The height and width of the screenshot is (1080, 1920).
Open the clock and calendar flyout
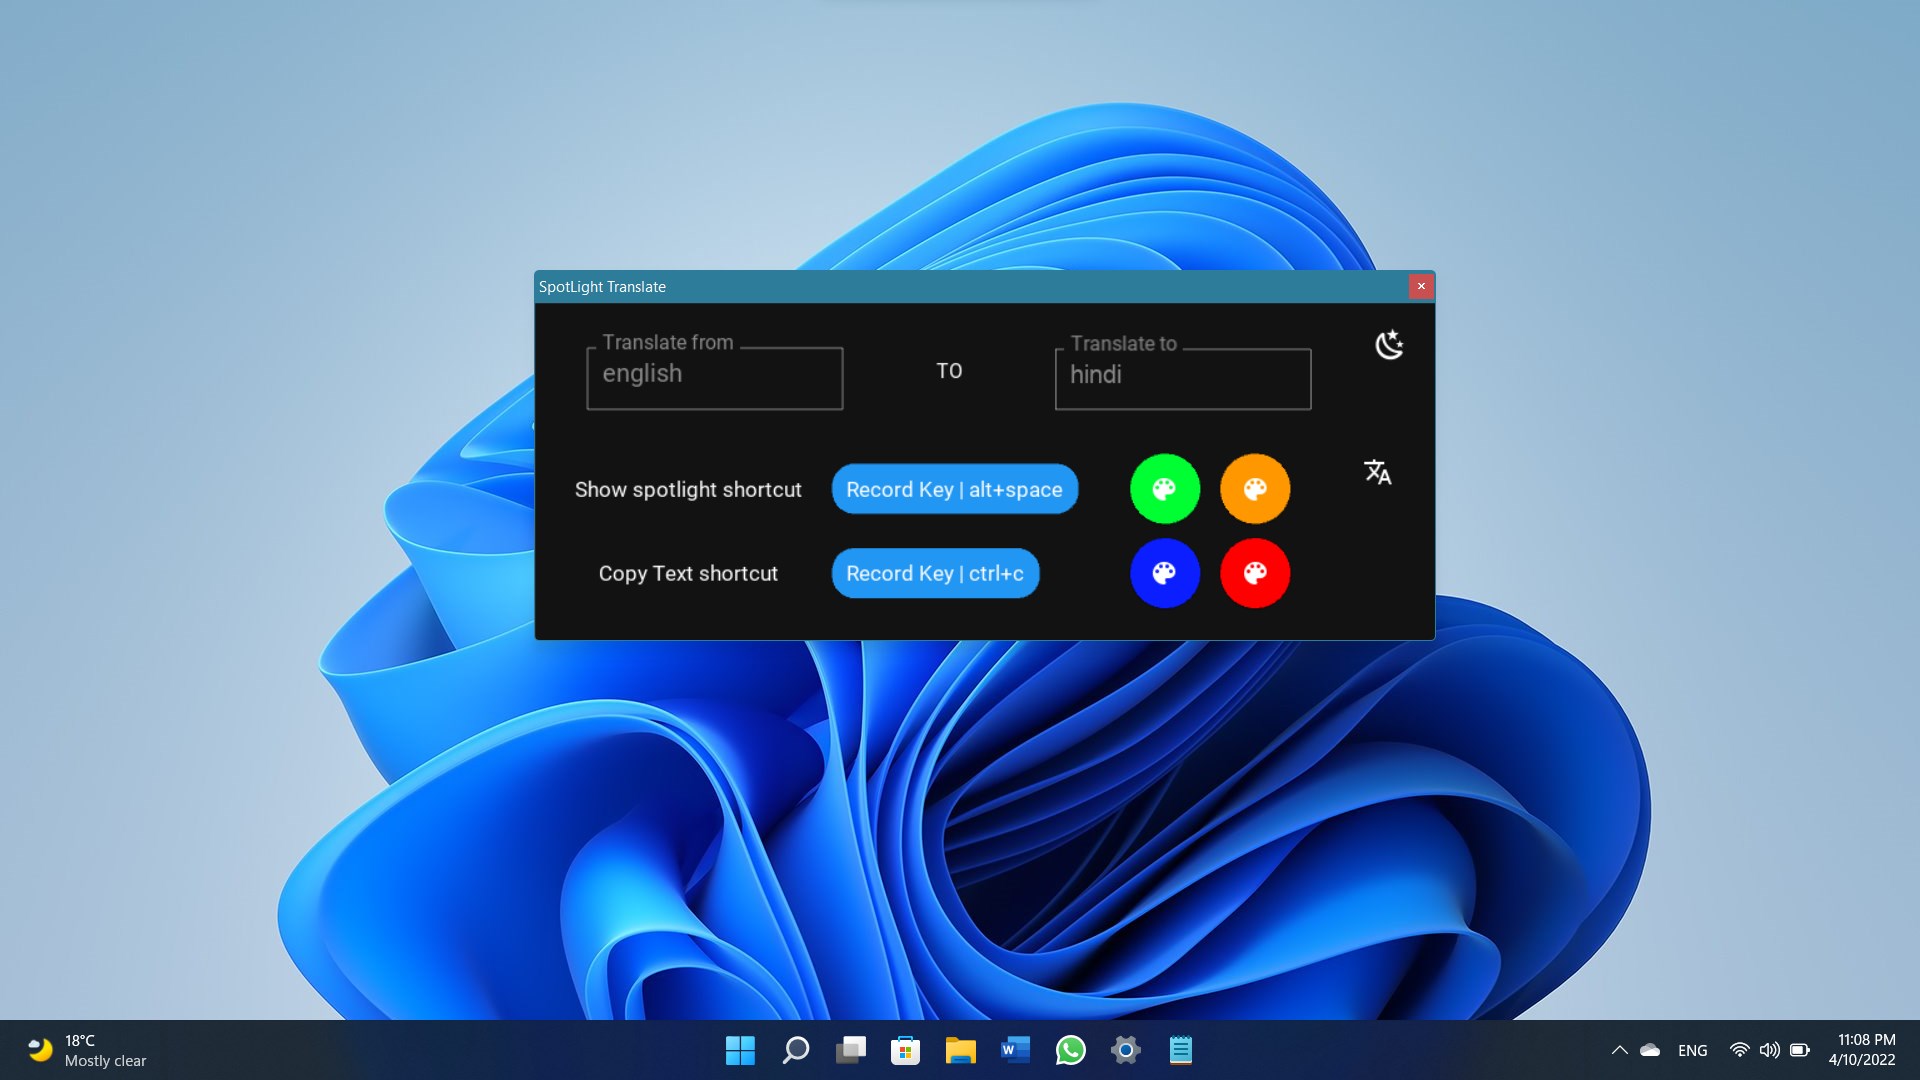(1862, 1050)
